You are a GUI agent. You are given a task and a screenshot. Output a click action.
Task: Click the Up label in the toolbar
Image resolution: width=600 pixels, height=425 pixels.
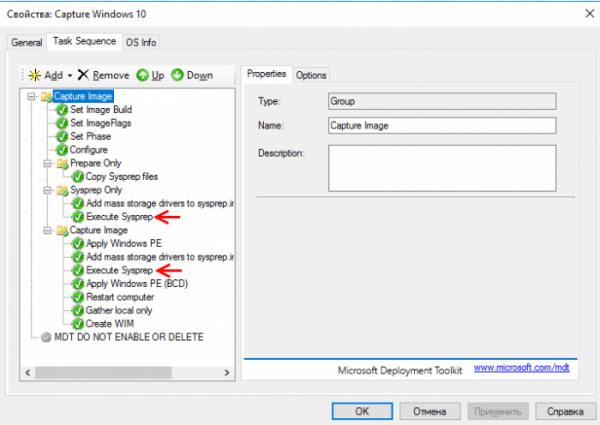[x=158, y=76]
